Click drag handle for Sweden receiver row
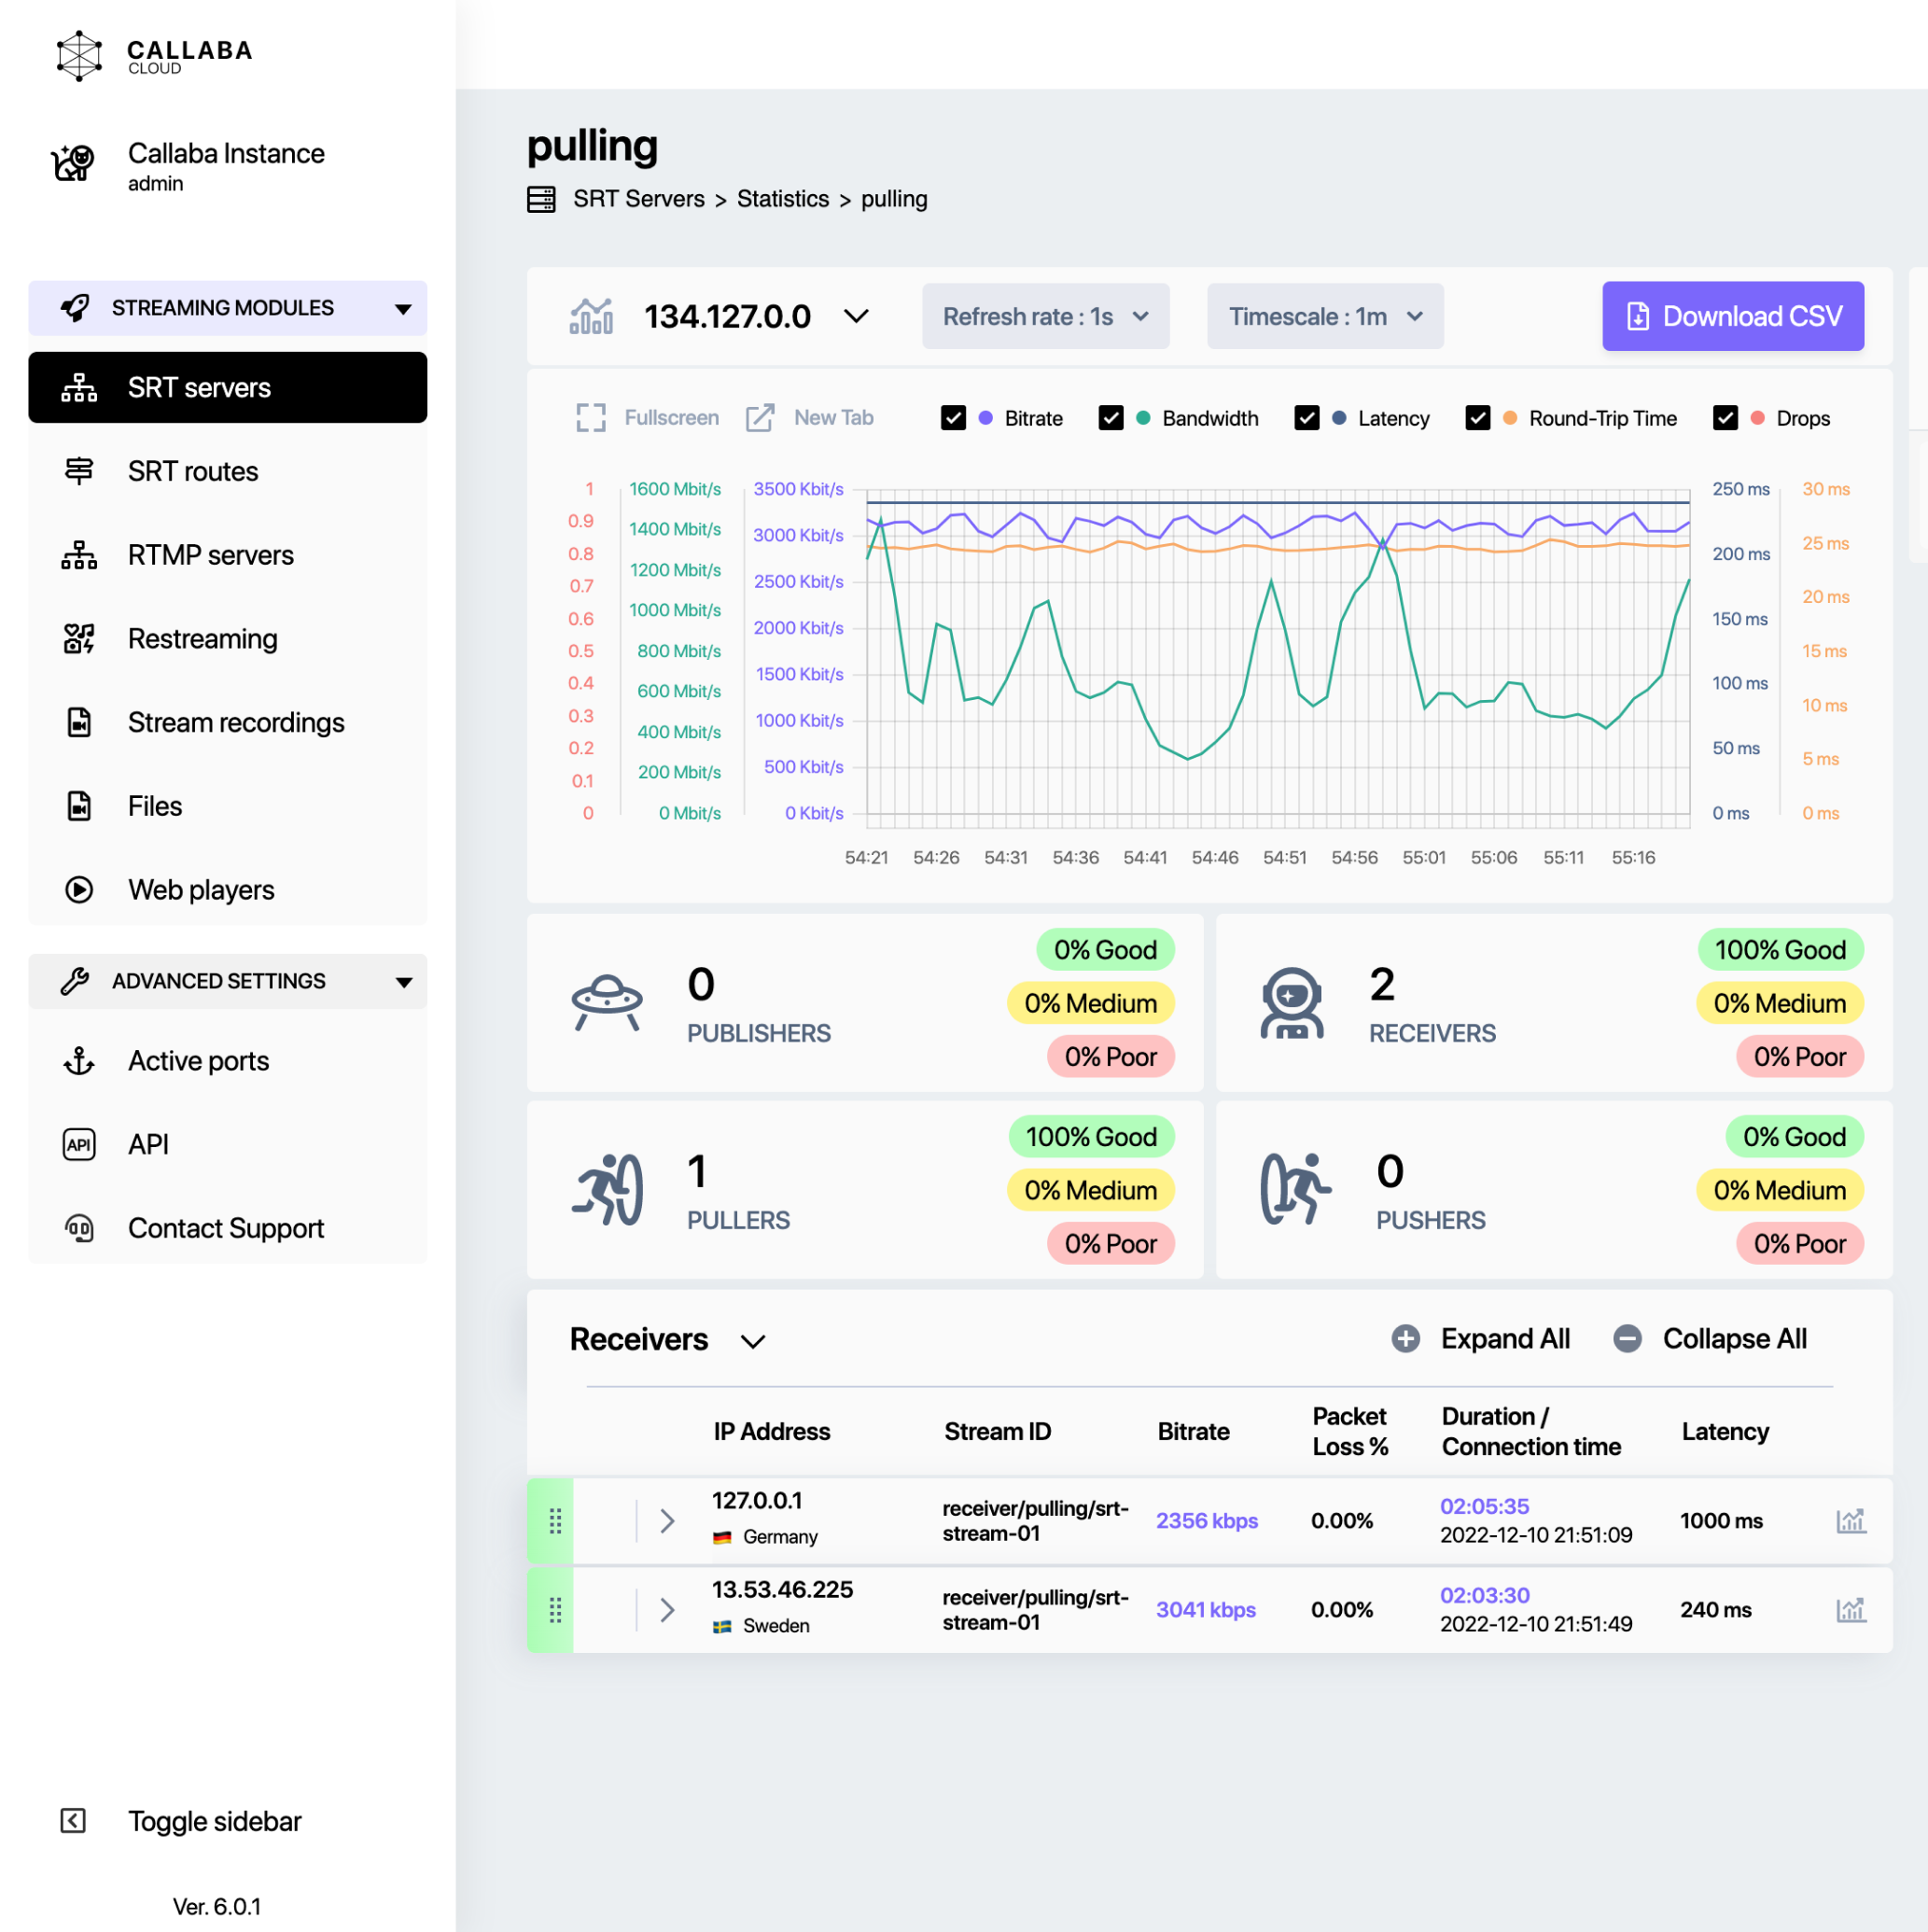 click(555, 1610)
